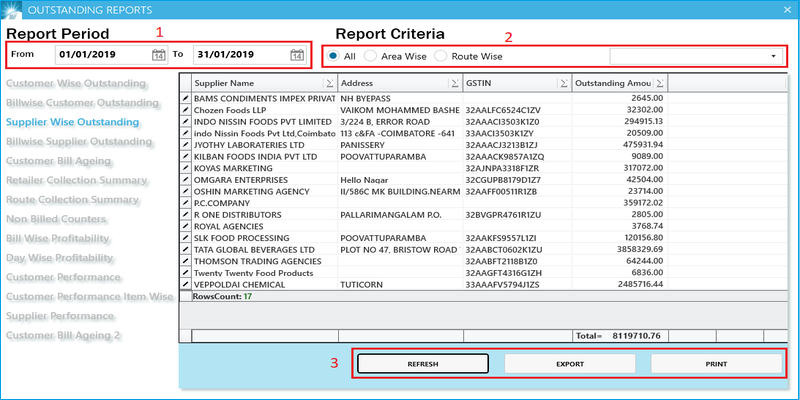Click the Supplier Name column summary sigma icon
The image size is (800, 400).
coord(330,83)
